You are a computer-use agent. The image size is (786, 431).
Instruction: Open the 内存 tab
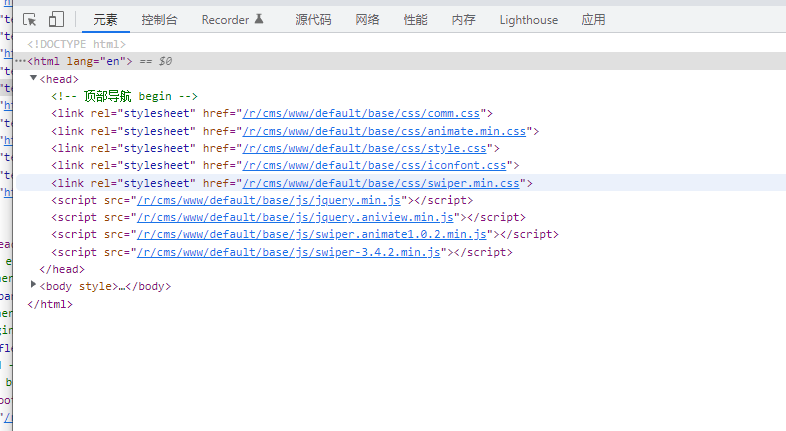463,19
